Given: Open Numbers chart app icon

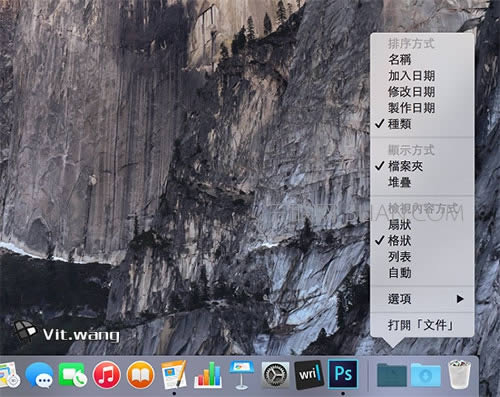Looking at the screenshot, I should (208, 375).
